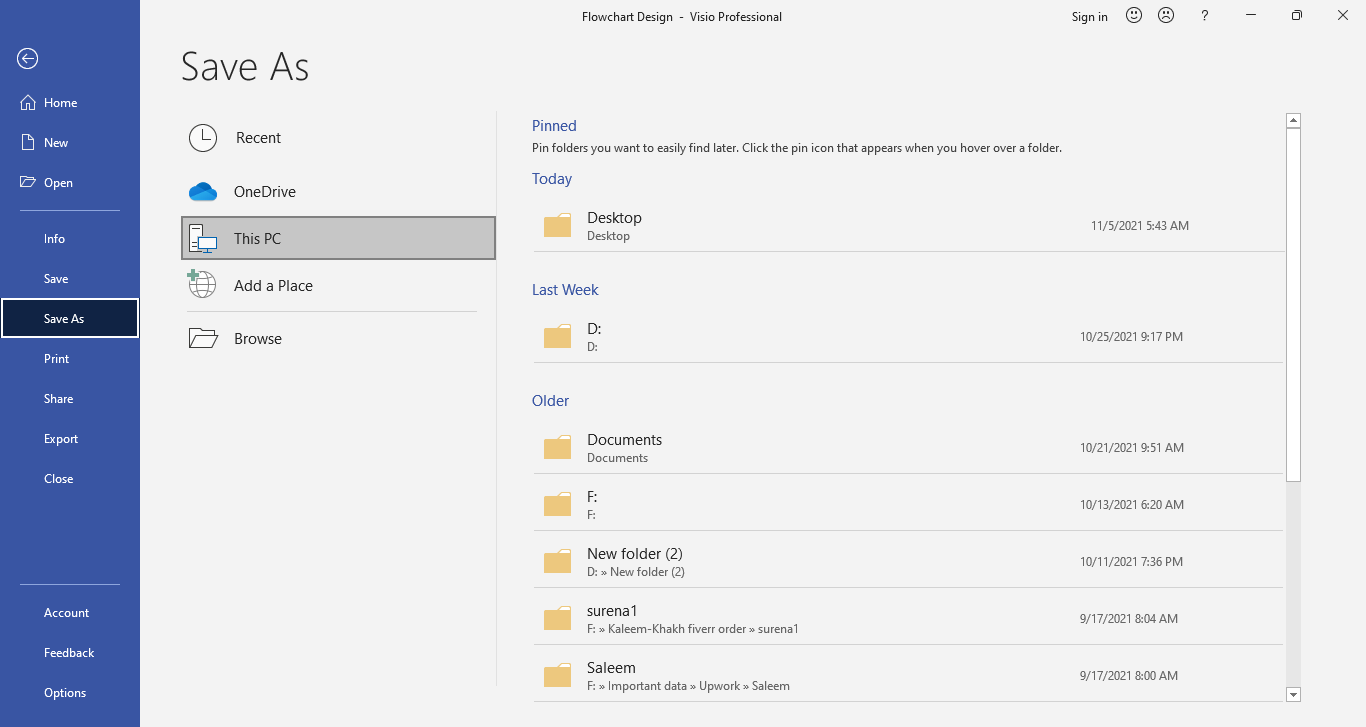This screenshot has height=727, width=1366.
Task: Click the frowning face feedback icon
Action: pos(1166,15)
